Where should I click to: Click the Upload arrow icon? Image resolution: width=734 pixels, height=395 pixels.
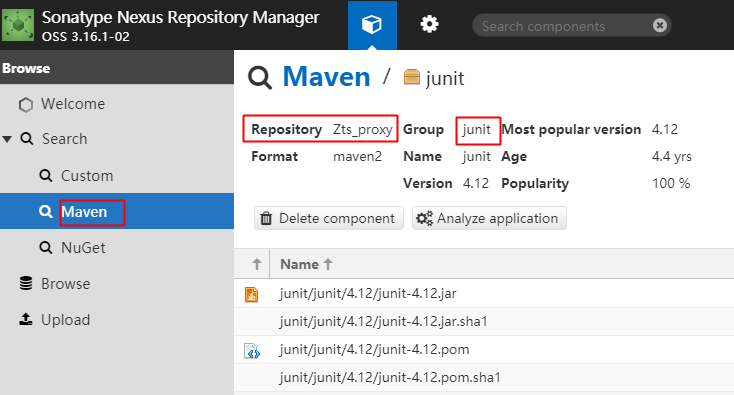(26, 319)
